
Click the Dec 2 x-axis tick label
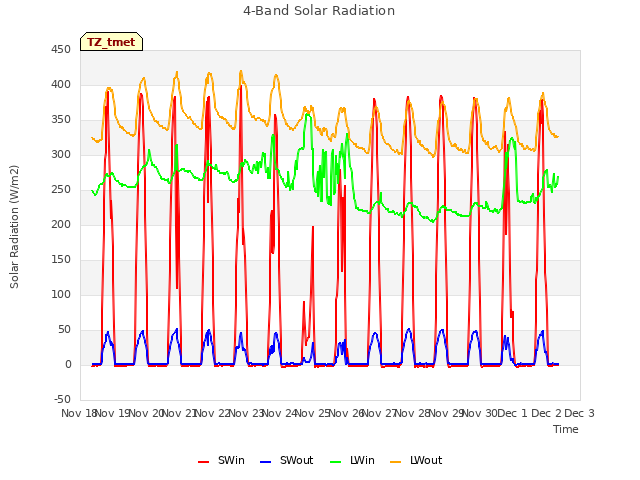[546, 413]
